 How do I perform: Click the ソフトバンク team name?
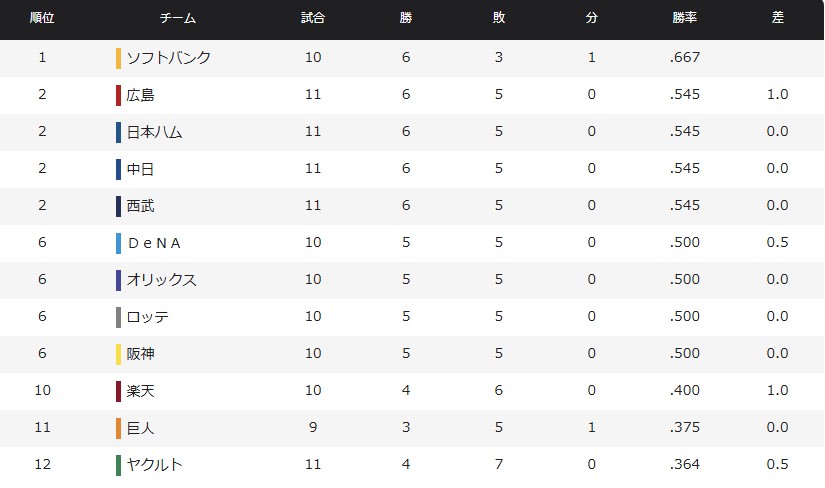[x=168, y=58]
